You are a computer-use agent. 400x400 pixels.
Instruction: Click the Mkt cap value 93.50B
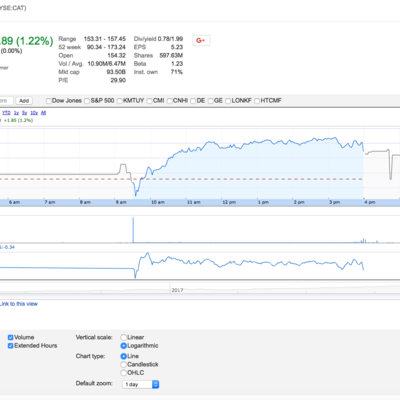point(116,72)
